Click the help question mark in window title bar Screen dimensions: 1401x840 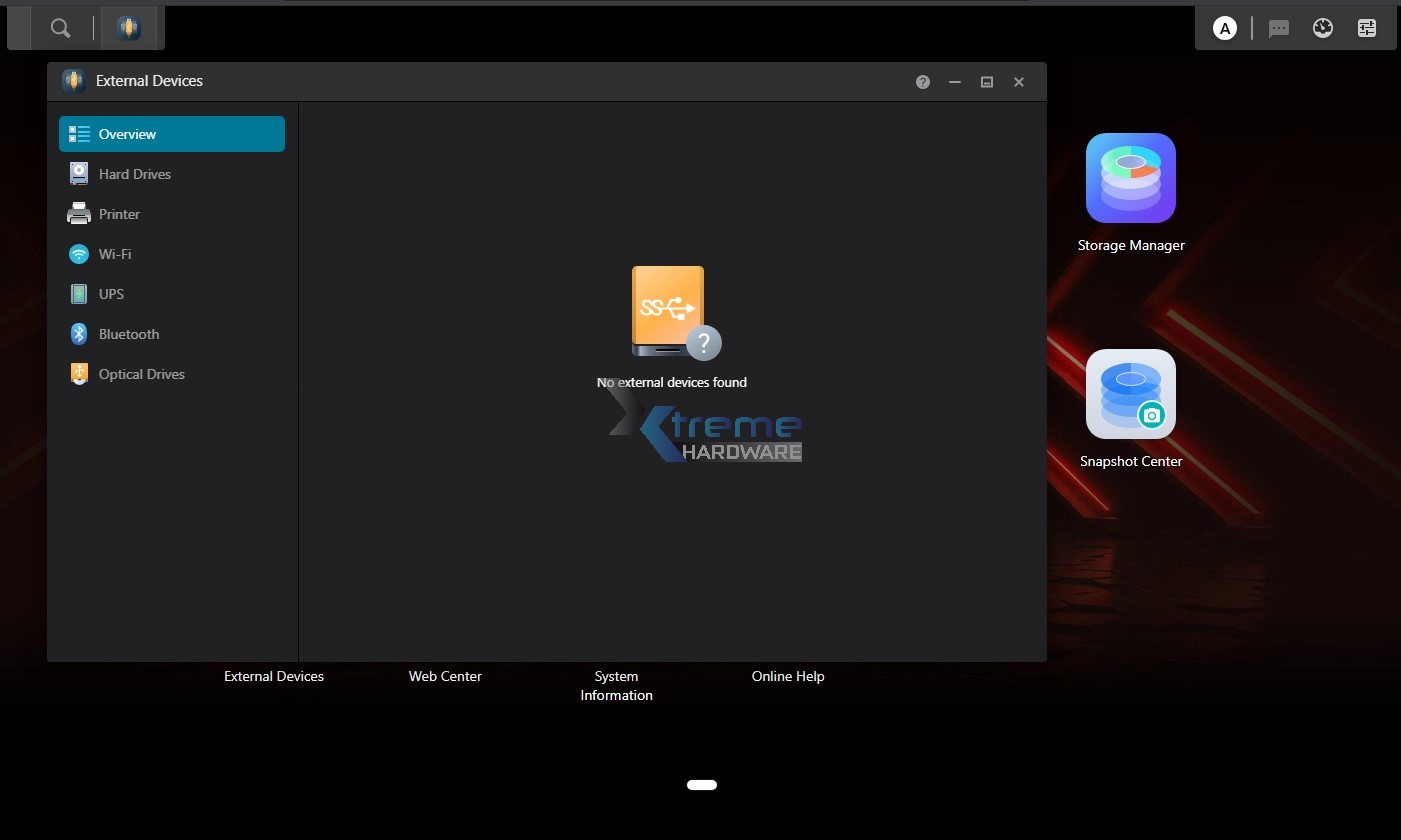pos(923,82)
